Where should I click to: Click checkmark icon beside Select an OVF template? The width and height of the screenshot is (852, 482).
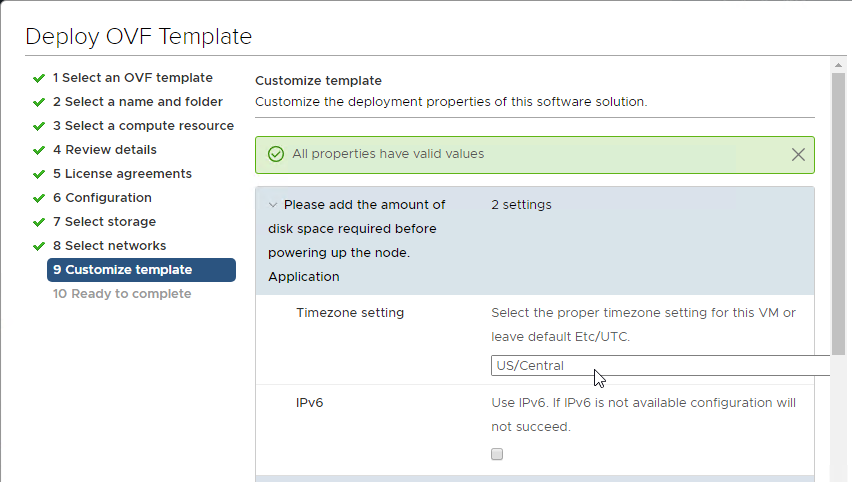click(39, 78)
